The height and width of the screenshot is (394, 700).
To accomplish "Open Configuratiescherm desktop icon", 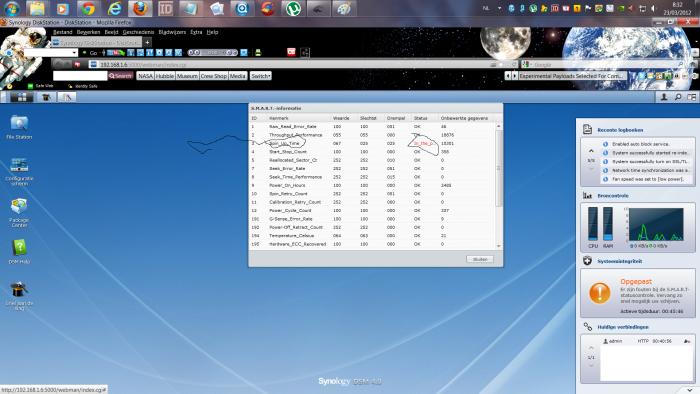I will point(19,171).
